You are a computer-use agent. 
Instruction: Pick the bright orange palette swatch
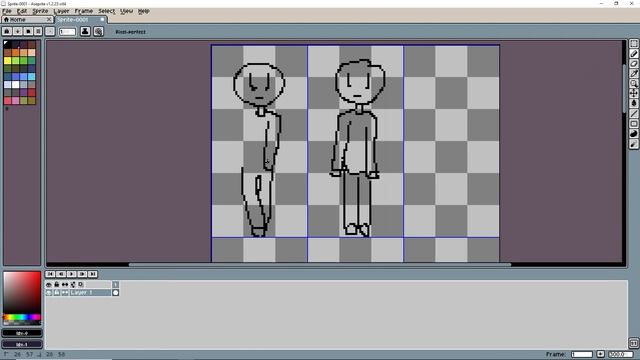[x=16, y=52]
